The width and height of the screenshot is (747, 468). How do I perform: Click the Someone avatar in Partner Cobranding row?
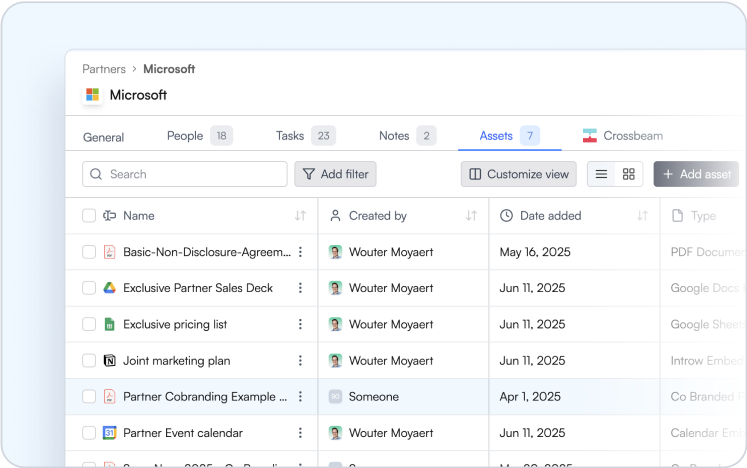click(335, 397)
